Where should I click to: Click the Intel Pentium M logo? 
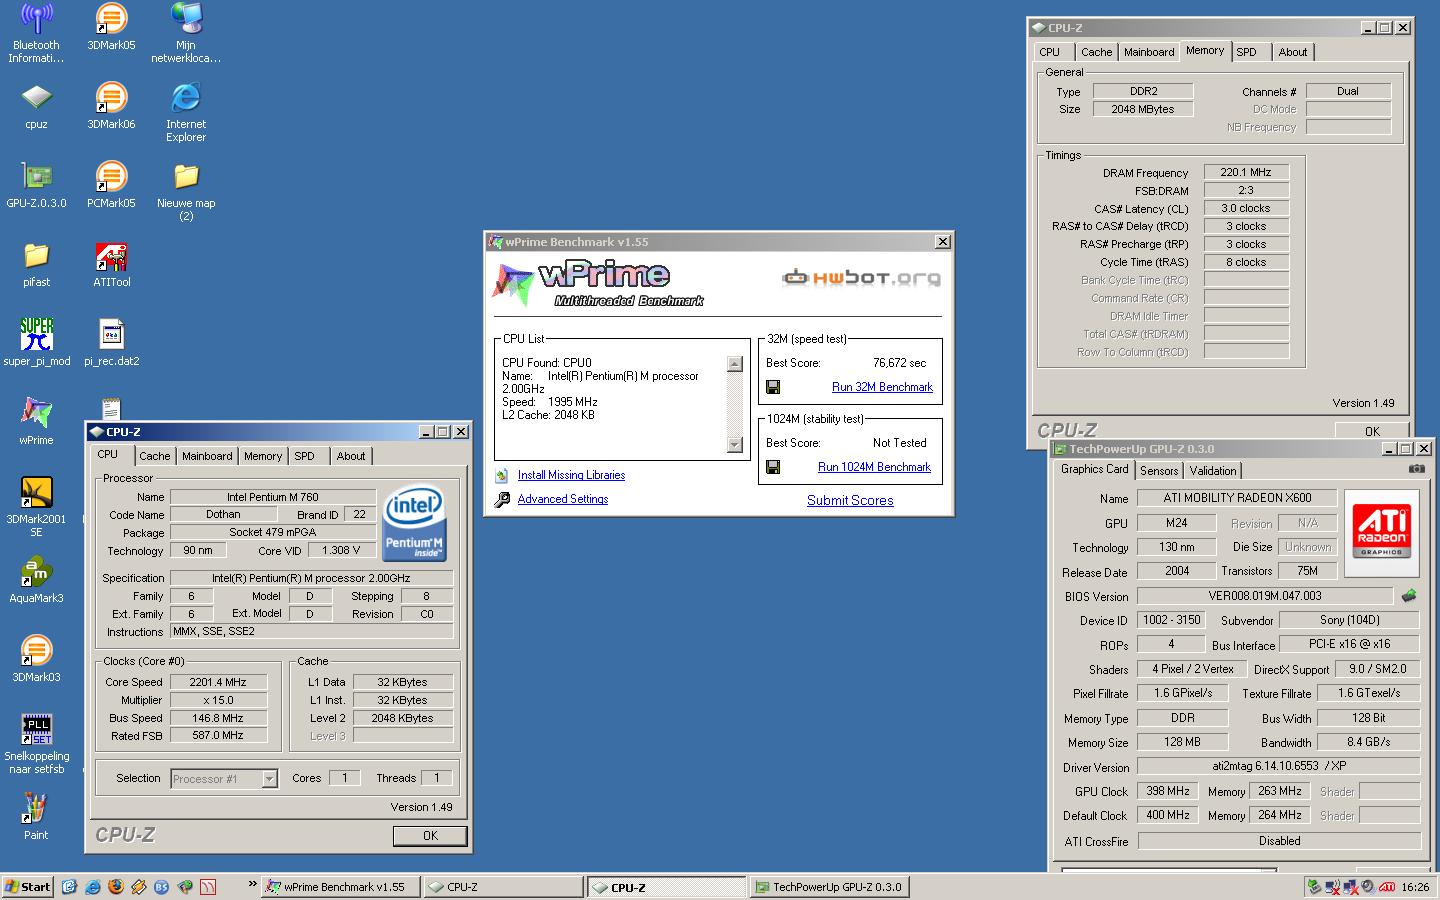point(414,524)
